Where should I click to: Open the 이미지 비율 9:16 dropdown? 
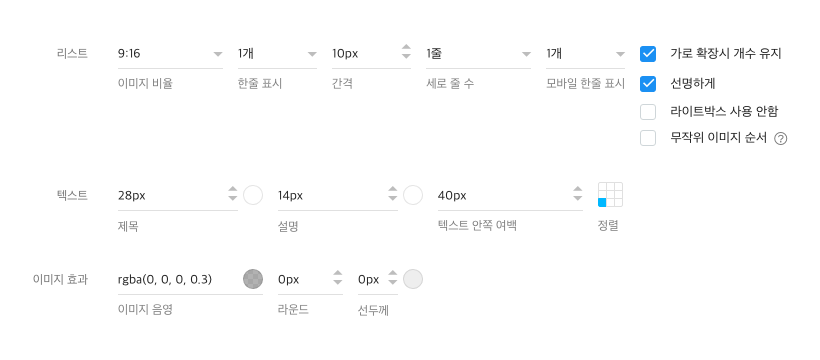coord(170,54)
